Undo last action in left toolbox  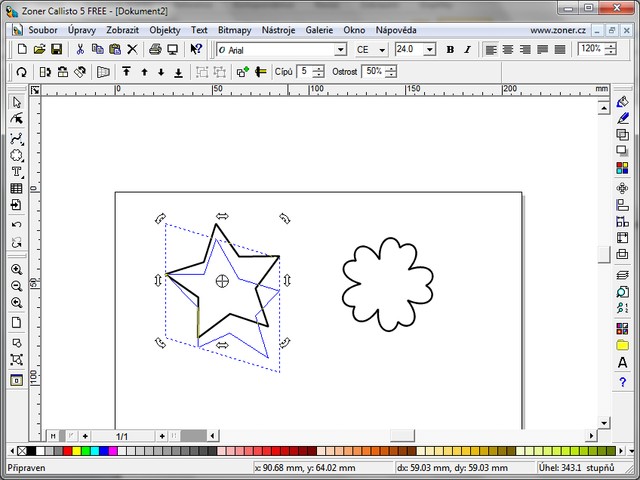(16, 225)
